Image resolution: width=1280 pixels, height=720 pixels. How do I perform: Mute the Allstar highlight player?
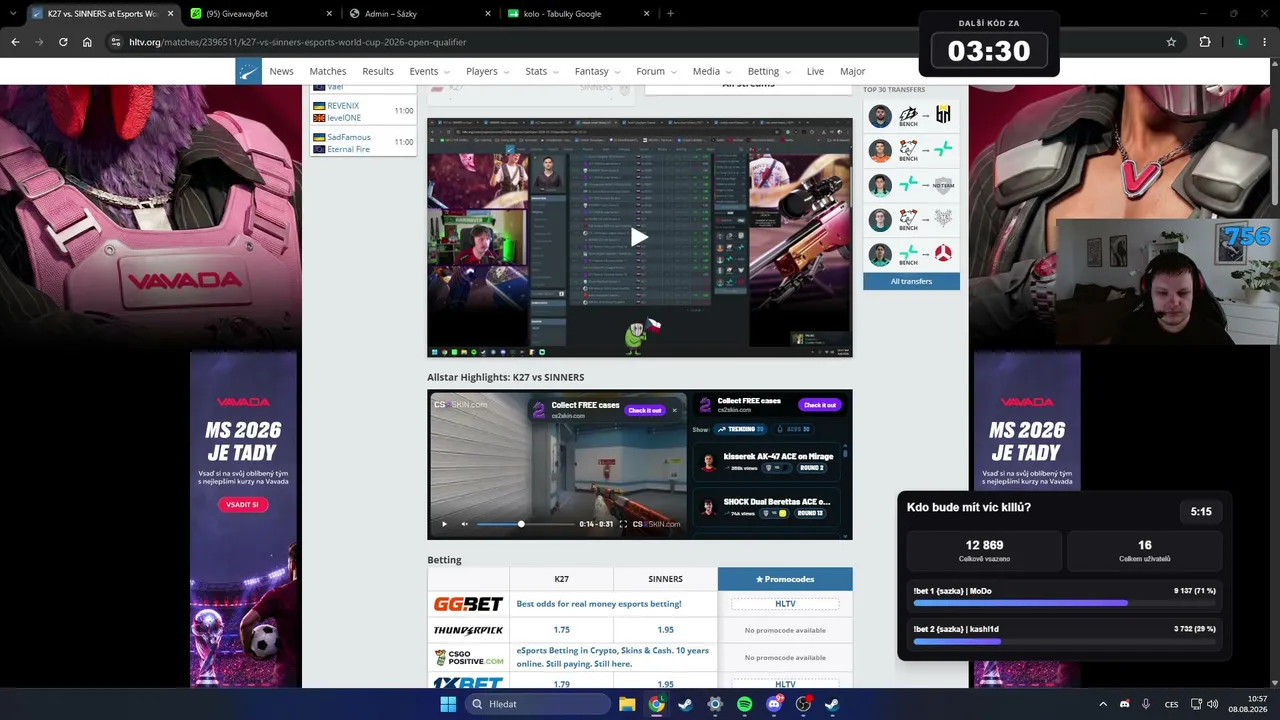tap(464, 524)
